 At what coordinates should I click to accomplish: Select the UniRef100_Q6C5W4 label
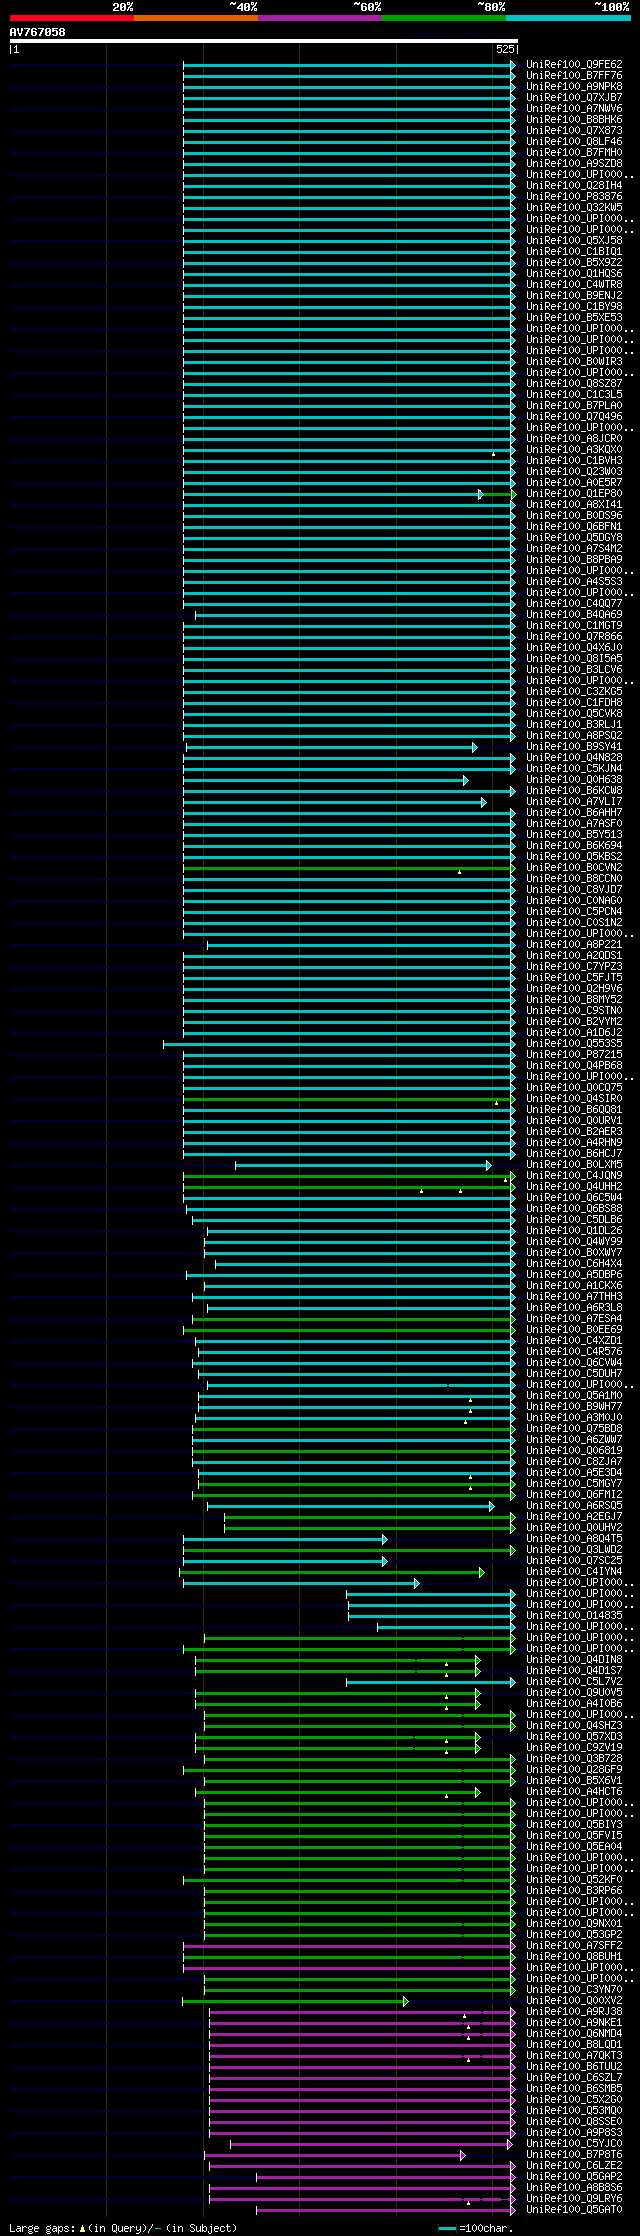click(574, 1198)
